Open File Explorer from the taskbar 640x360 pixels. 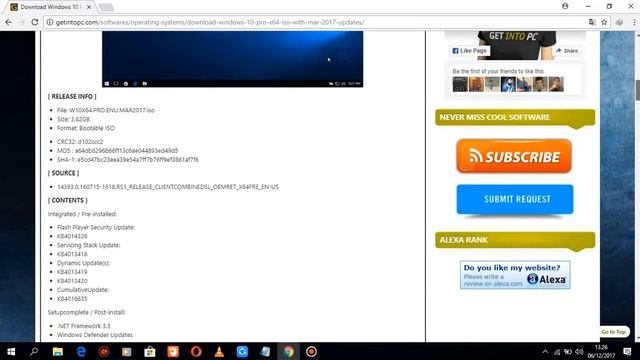pos(58,351)
